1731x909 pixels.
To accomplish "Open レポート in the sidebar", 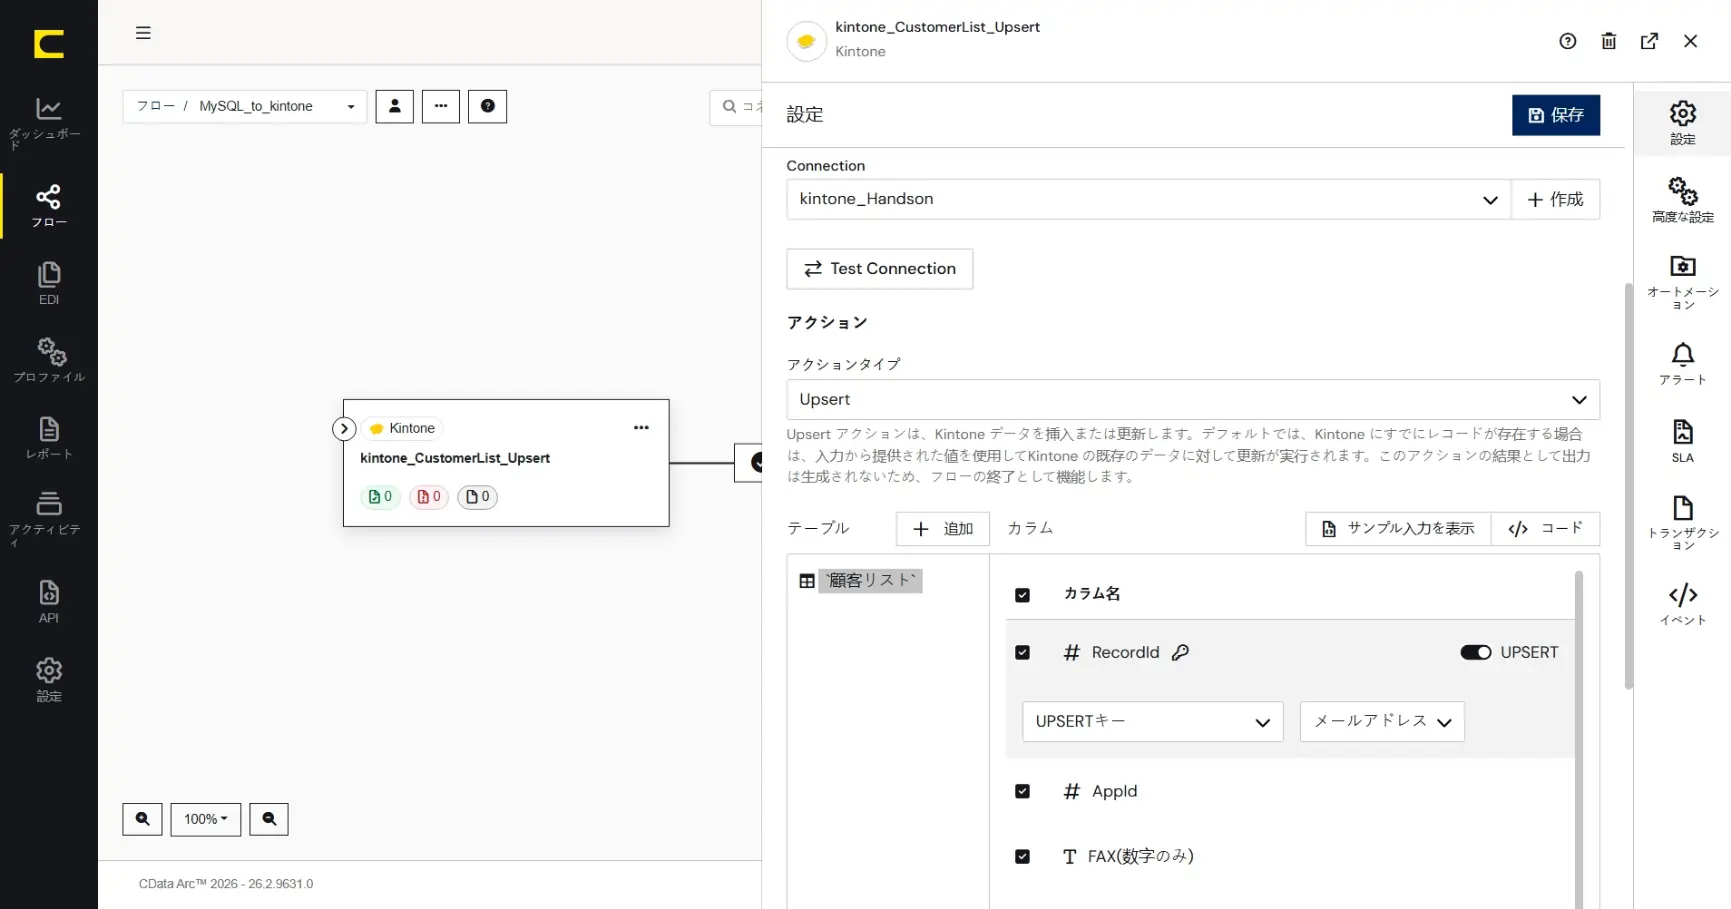I will 48,438.
